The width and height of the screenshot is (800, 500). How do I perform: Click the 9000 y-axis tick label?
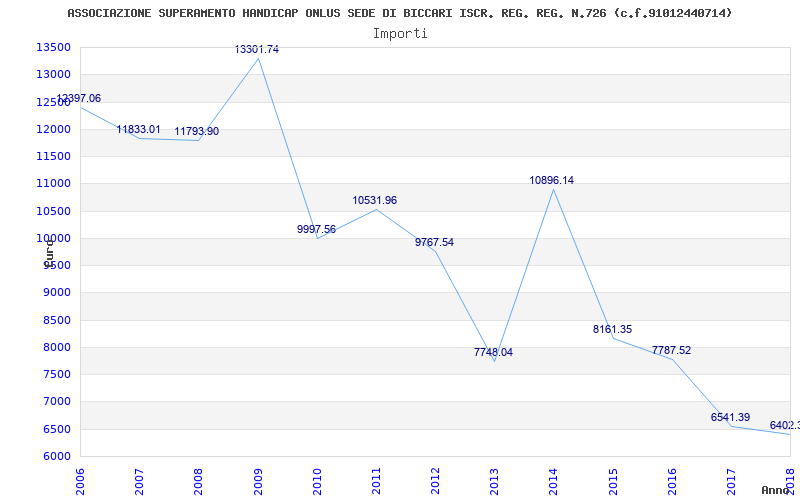tap(56, 293)
